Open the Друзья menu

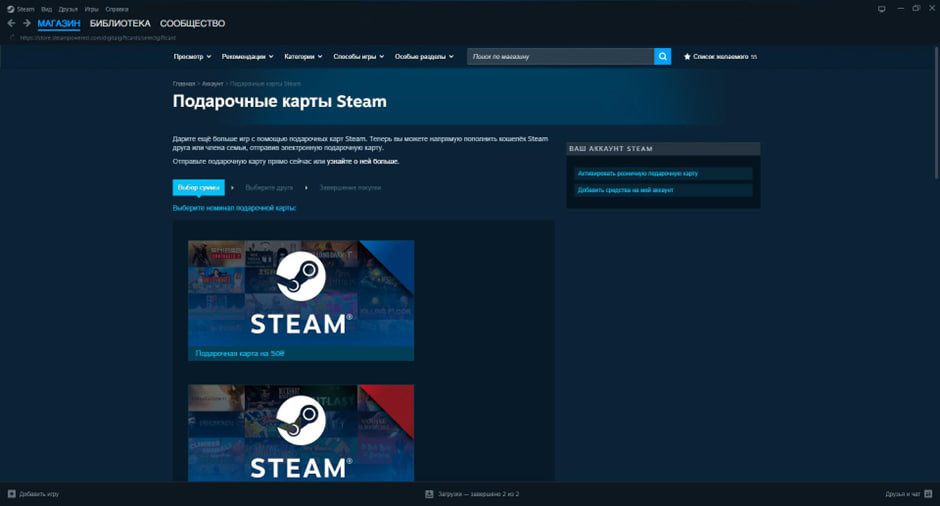click(x=68, y=9)
